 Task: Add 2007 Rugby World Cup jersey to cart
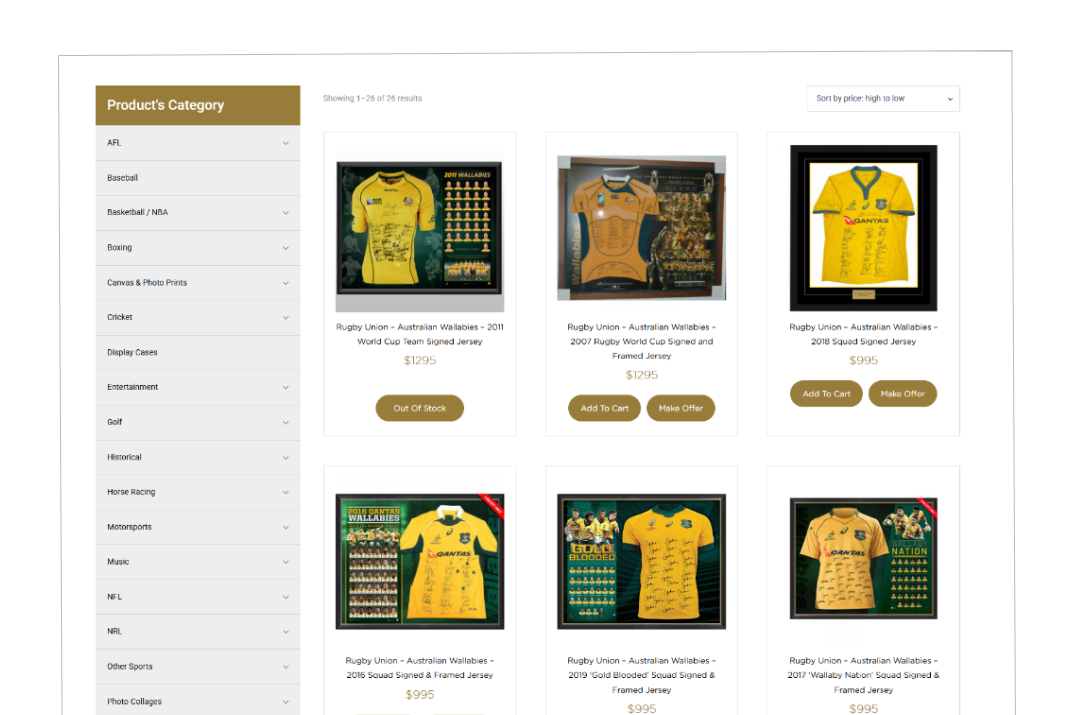click(x=604, y=408)
